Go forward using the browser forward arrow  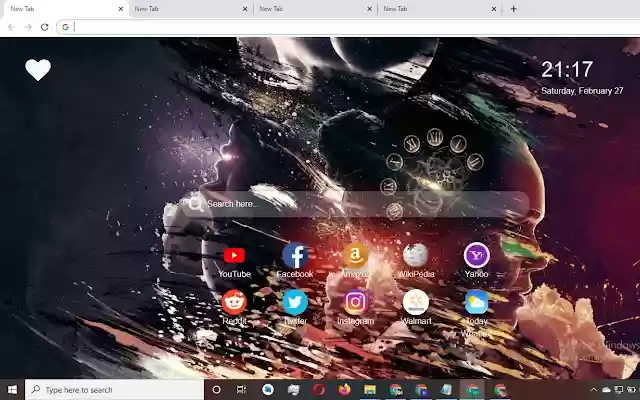28,27
